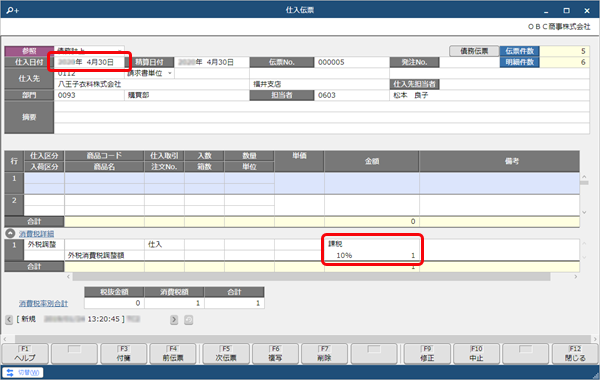Open the 消費税率別合計 link
The image size is (600, 380).
coord(43,303)
